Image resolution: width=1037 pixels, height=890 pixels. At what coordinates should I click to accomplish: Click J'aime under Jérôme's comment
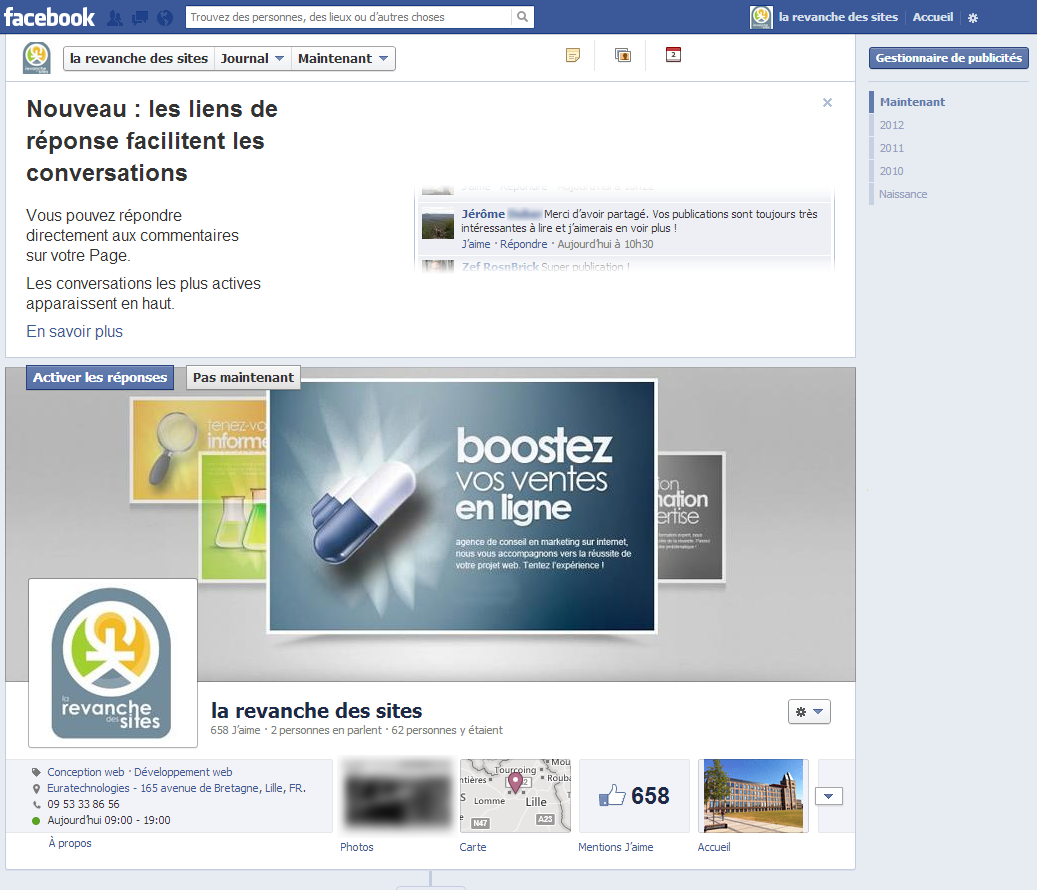click(476, 244)
